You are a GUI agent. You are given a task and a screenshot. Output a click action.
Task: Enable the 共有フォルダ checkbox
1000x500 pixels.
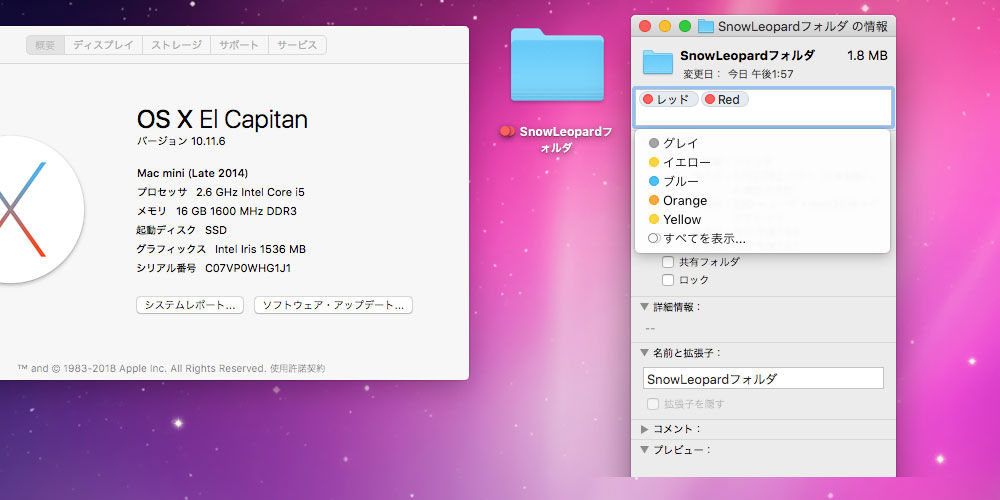click(668, 261)
